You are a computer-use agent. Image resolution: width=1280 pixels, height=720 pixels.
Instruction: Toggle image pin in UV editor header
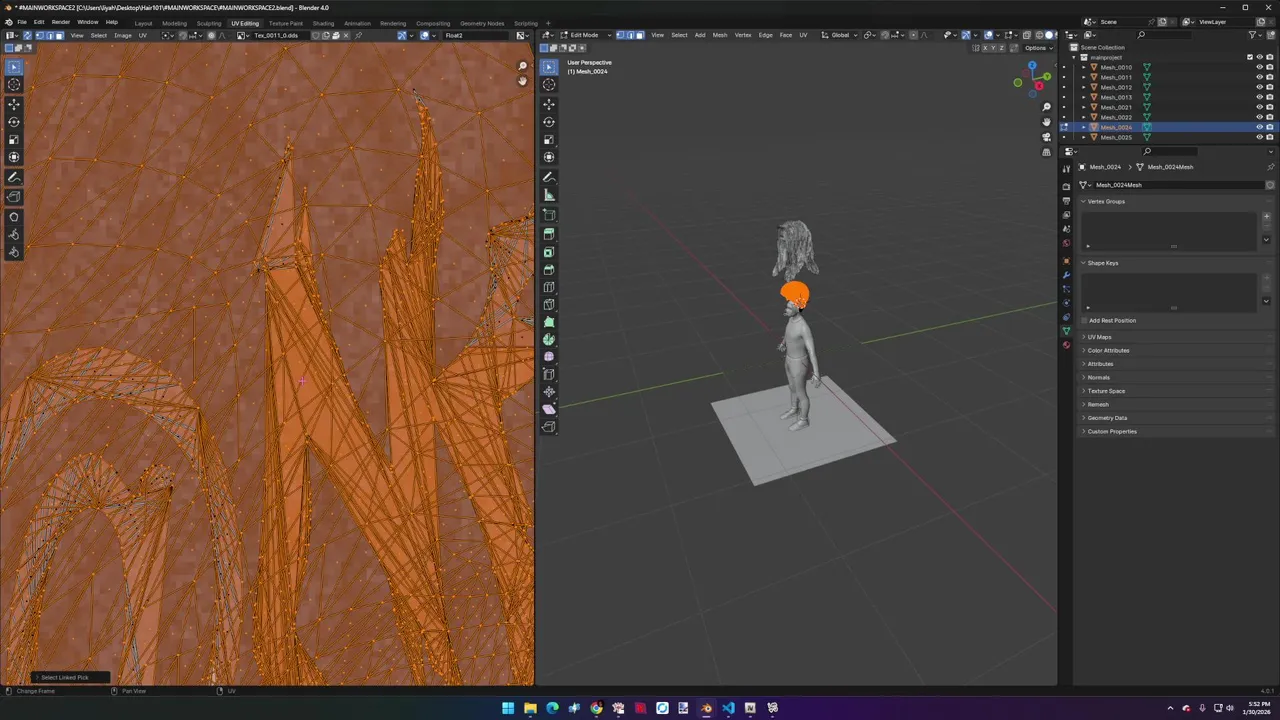click(359, 35)
